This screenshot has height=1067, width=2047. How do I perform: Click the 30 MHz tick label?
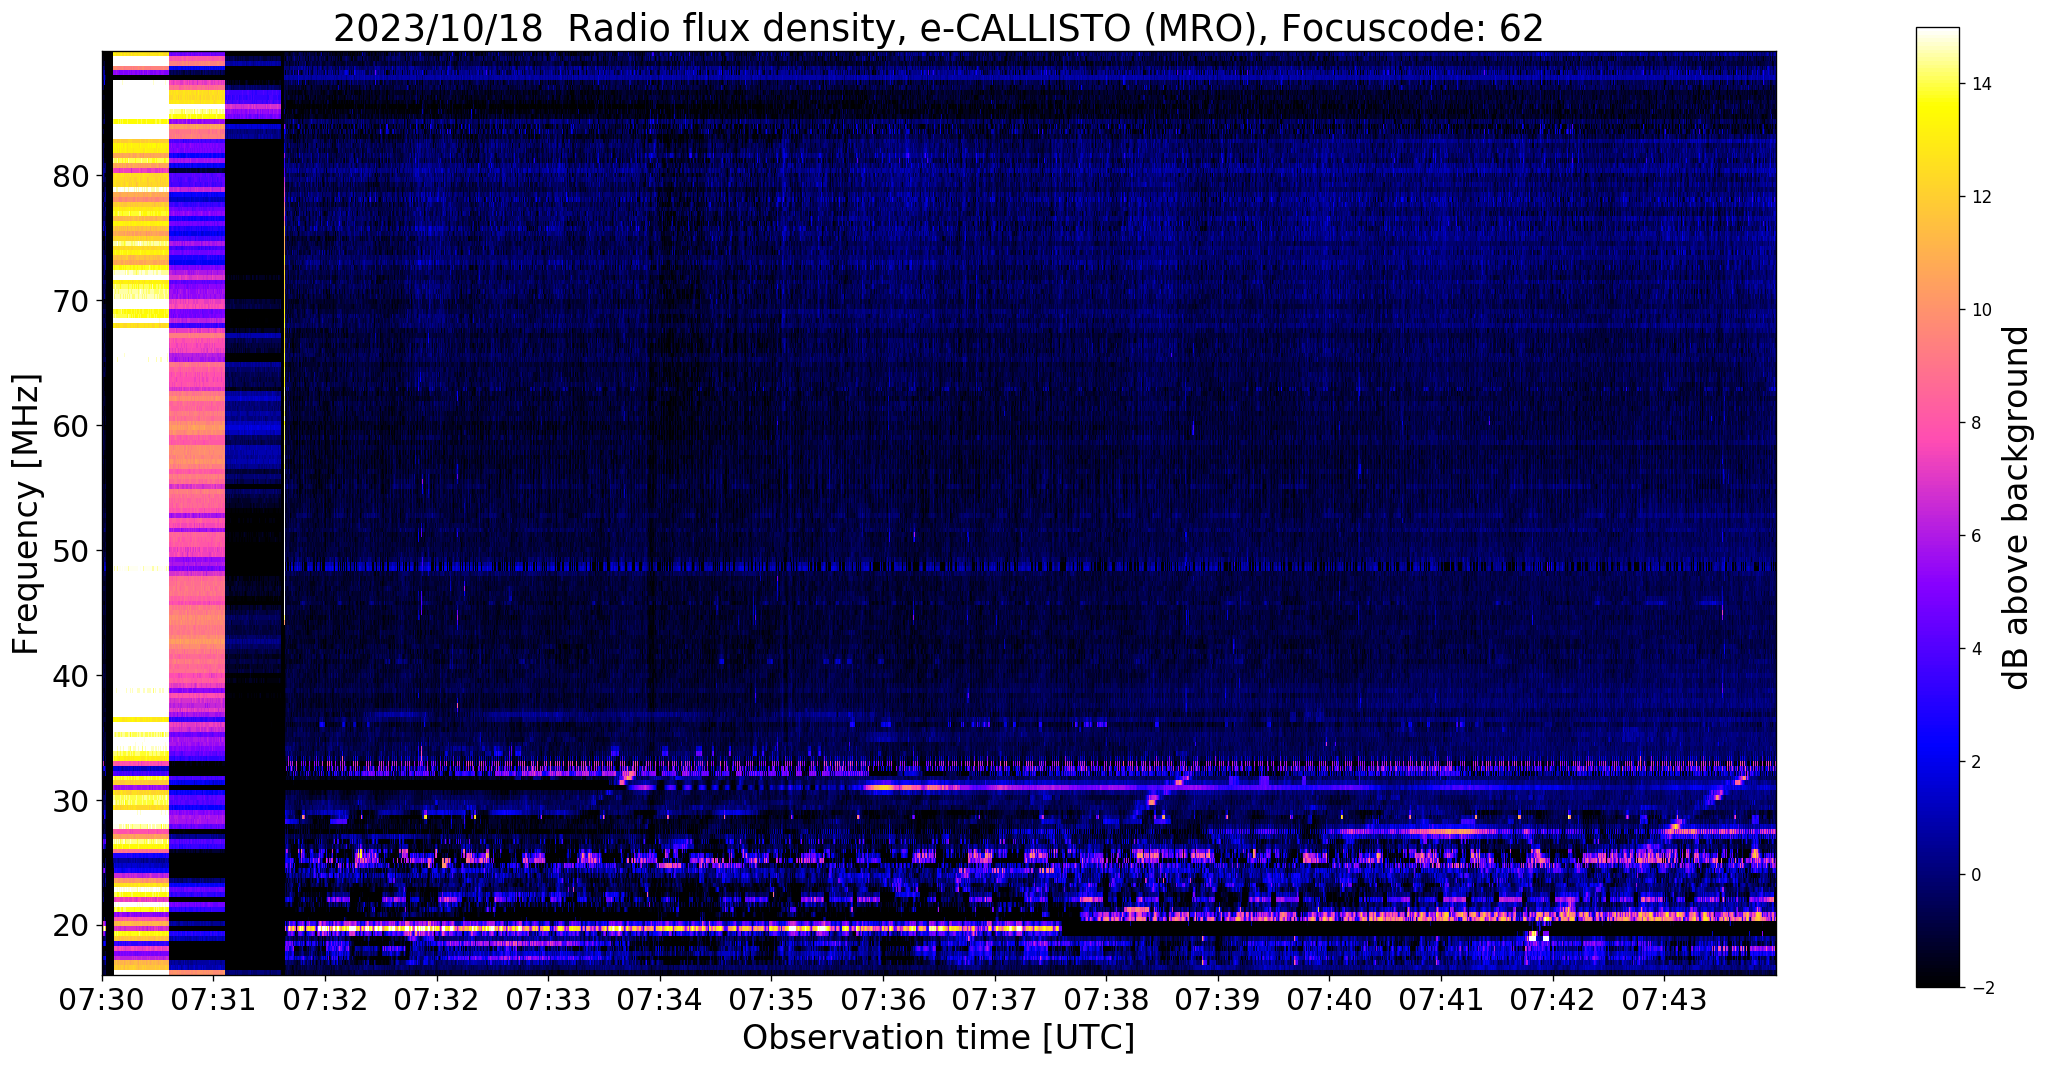point(72,802)
